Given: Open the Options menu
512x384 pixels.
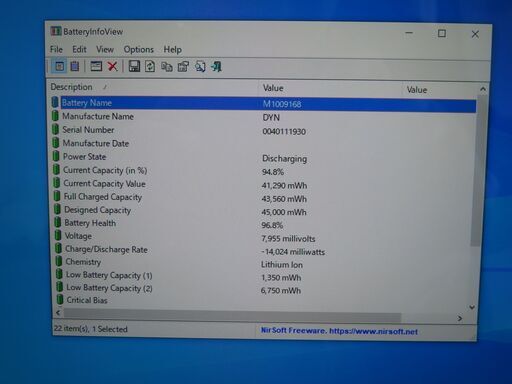Looking at the screenshot, I should click(x=139, y=49).
